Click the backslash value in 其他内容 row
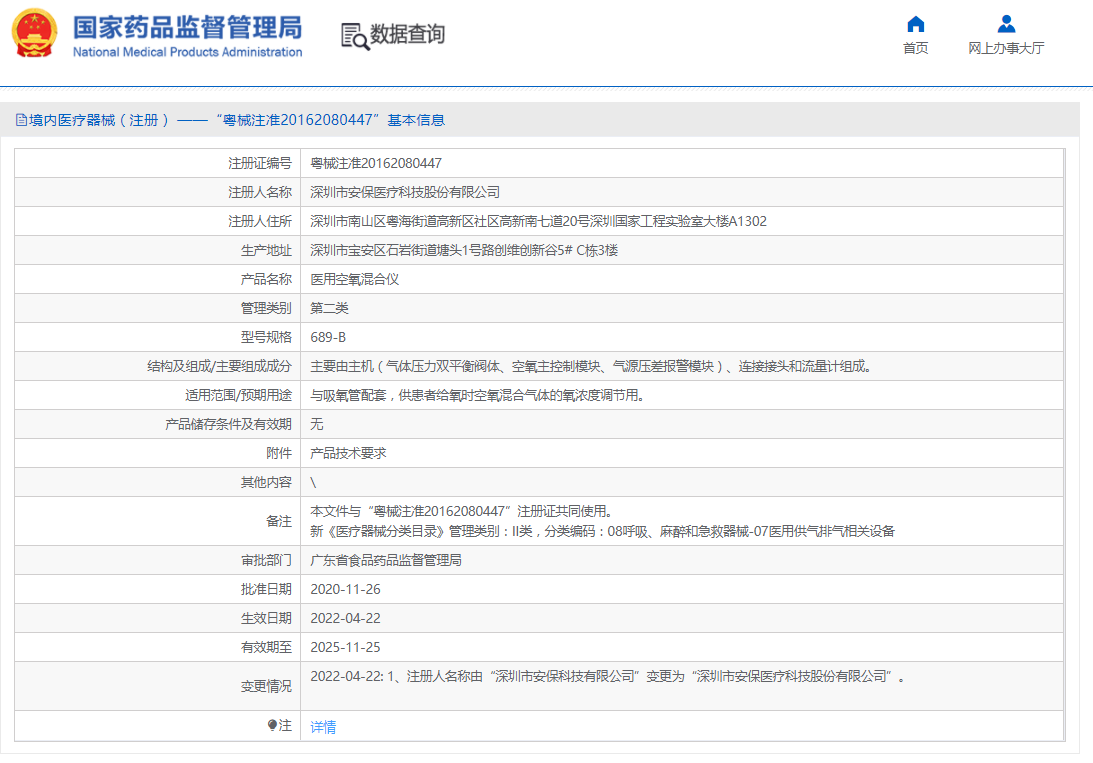Image resolution: width=1093 pixels, height=763 pixels. pyautogui.click(x=313, y=482)
